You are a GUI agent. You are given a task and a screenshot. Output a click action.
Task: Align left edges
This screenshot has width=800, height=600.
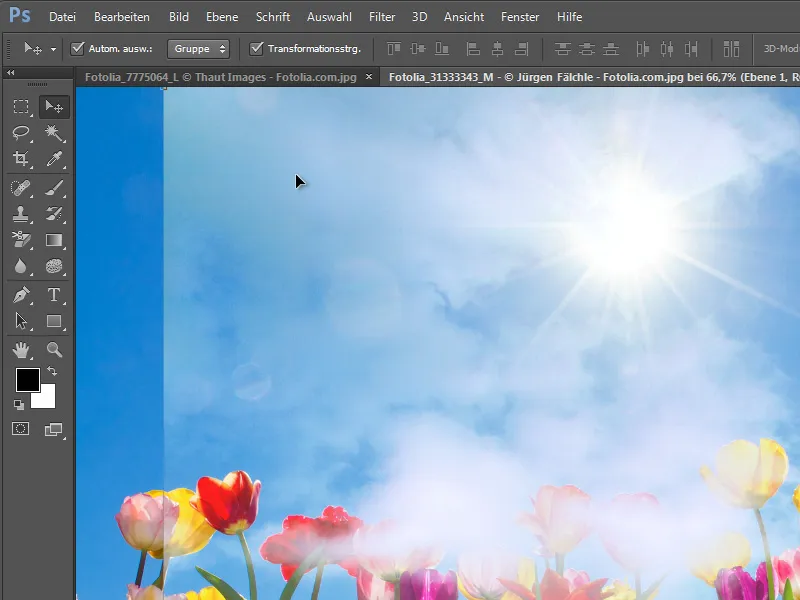(x=473, y=49)
